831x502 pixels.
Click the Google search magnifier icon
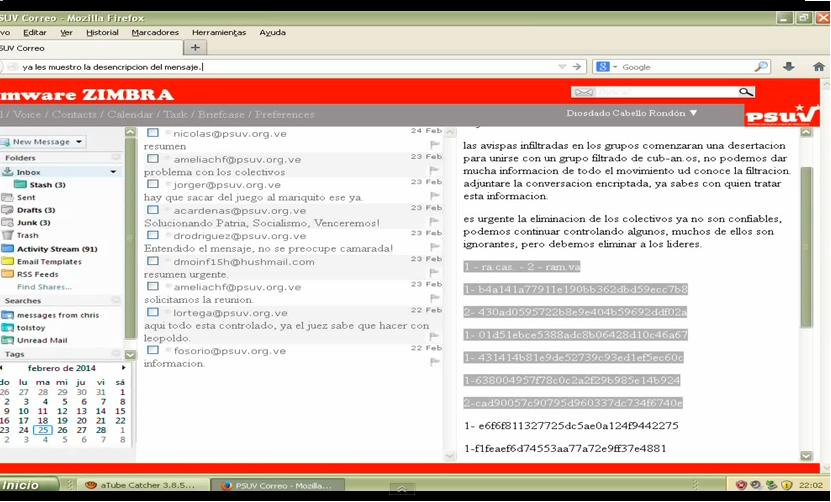[x=761, y=67]
